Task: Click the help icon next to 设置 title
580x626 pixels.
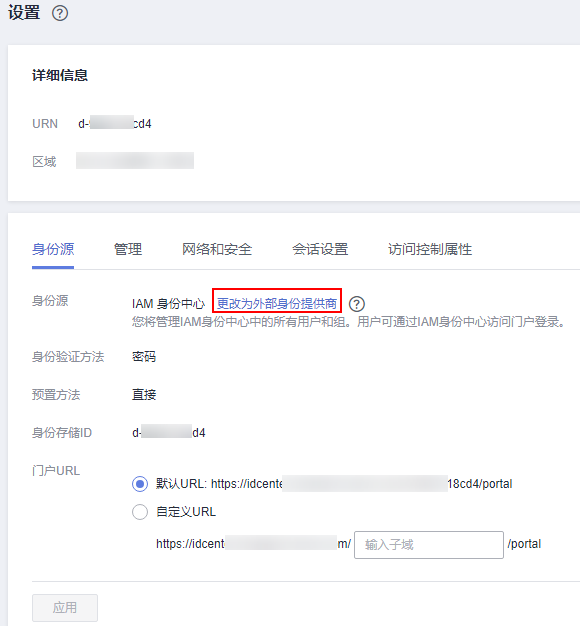Action: pyautogui.click(x=60, y=13)
